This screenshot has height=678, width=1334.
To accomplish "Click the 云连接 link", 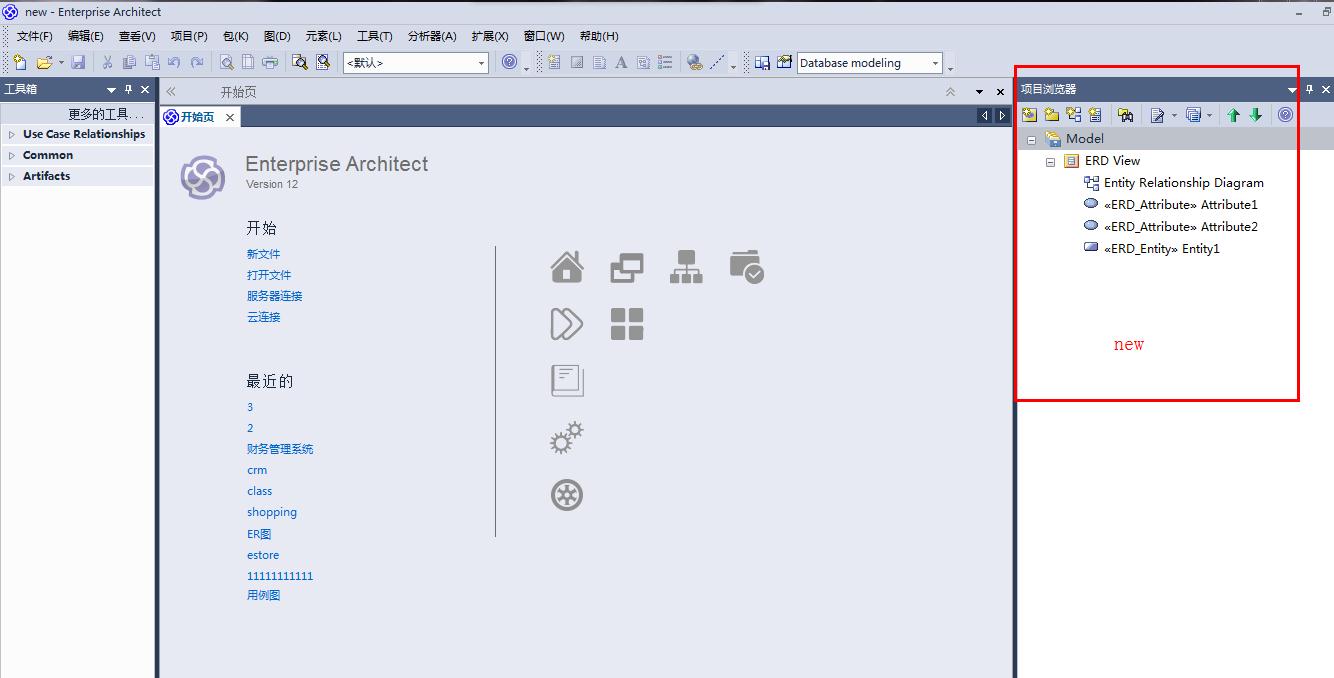I will [x=264, y=317].
